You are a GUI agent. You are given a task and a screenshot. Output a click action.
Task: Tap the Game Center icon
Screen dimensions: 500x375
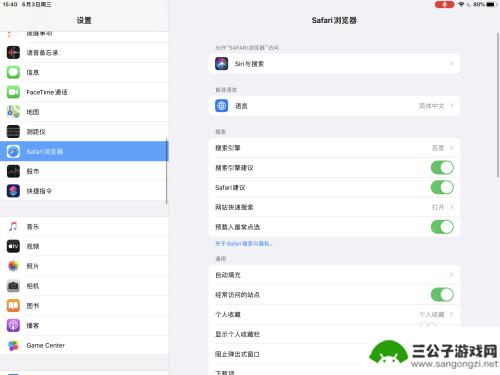coord(13,345)
